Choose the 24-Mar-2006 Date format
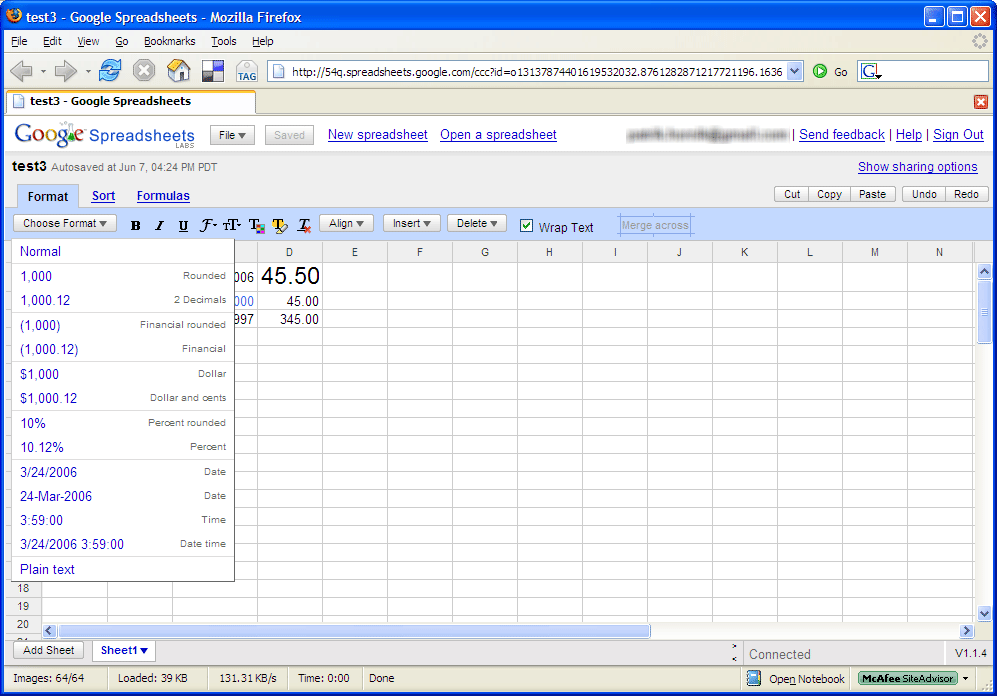Image resolution: width=997 pixels, height=696 pixels. click(123, 496)
